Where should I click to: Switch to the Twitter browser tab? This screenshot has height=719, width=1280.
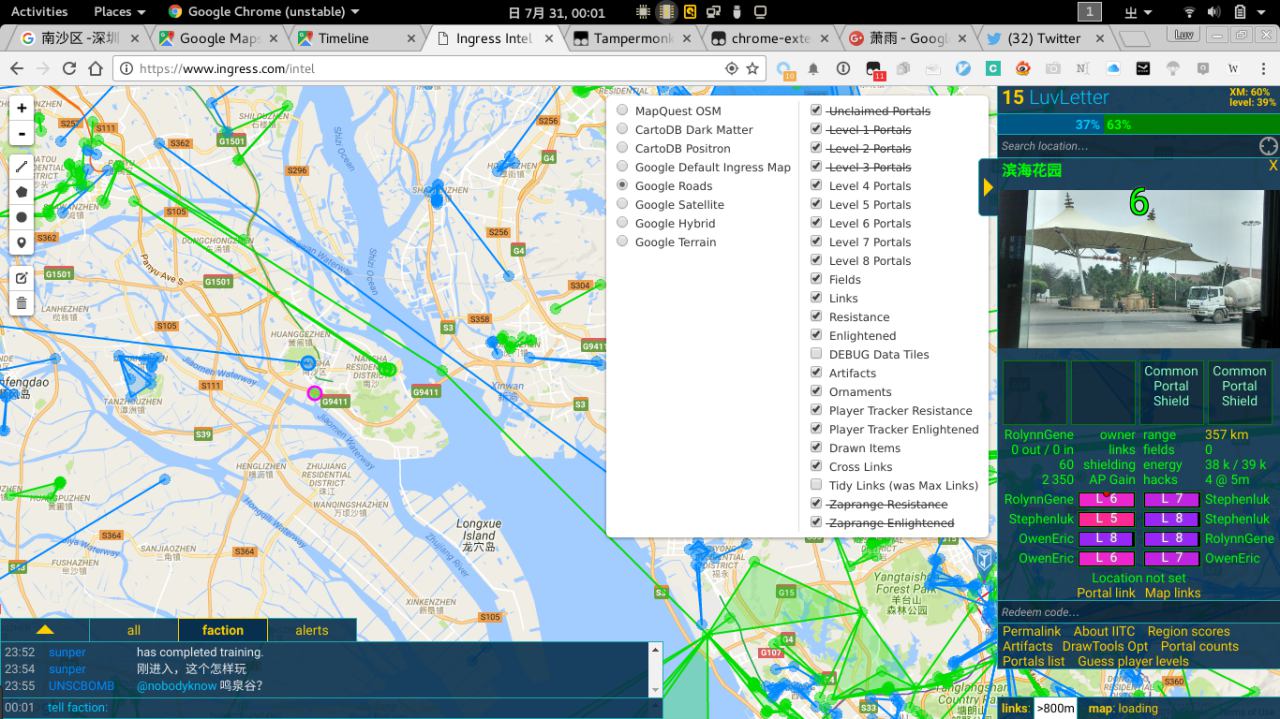[1043, 38]
